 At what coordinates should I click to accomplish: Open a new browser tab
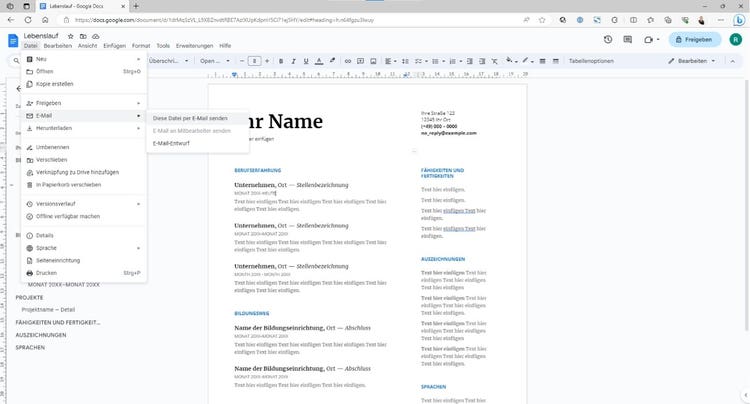point(136,6)
